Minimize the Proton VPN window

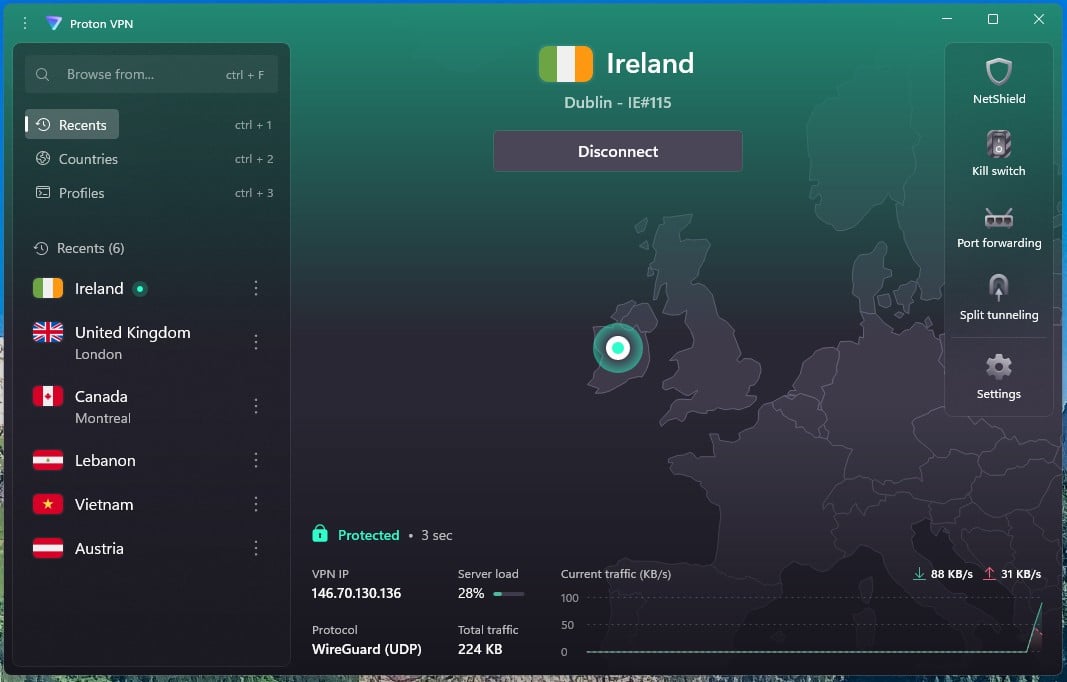[x=947, y=19]
